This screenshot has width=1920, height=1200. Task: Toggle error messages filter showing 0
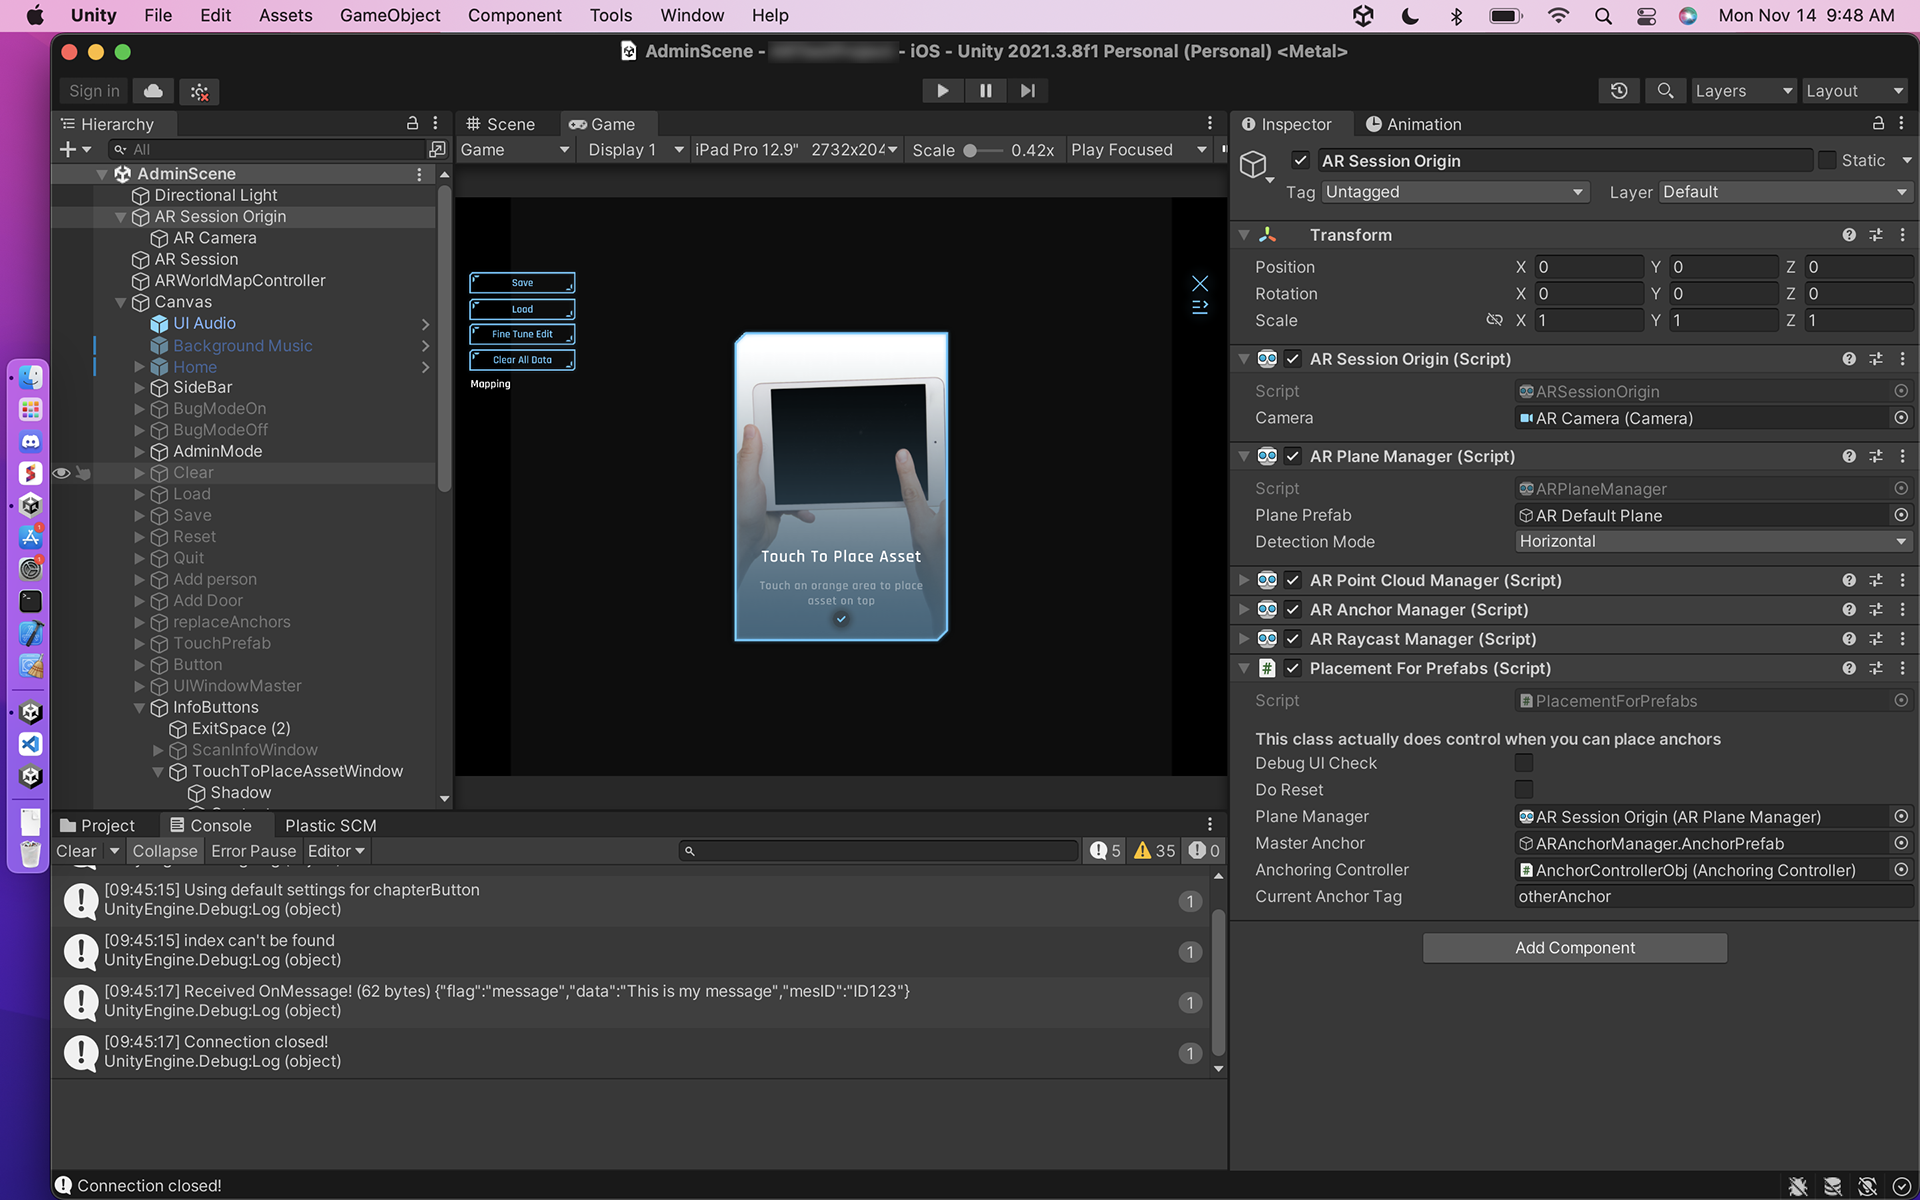tap(1204, 851)
